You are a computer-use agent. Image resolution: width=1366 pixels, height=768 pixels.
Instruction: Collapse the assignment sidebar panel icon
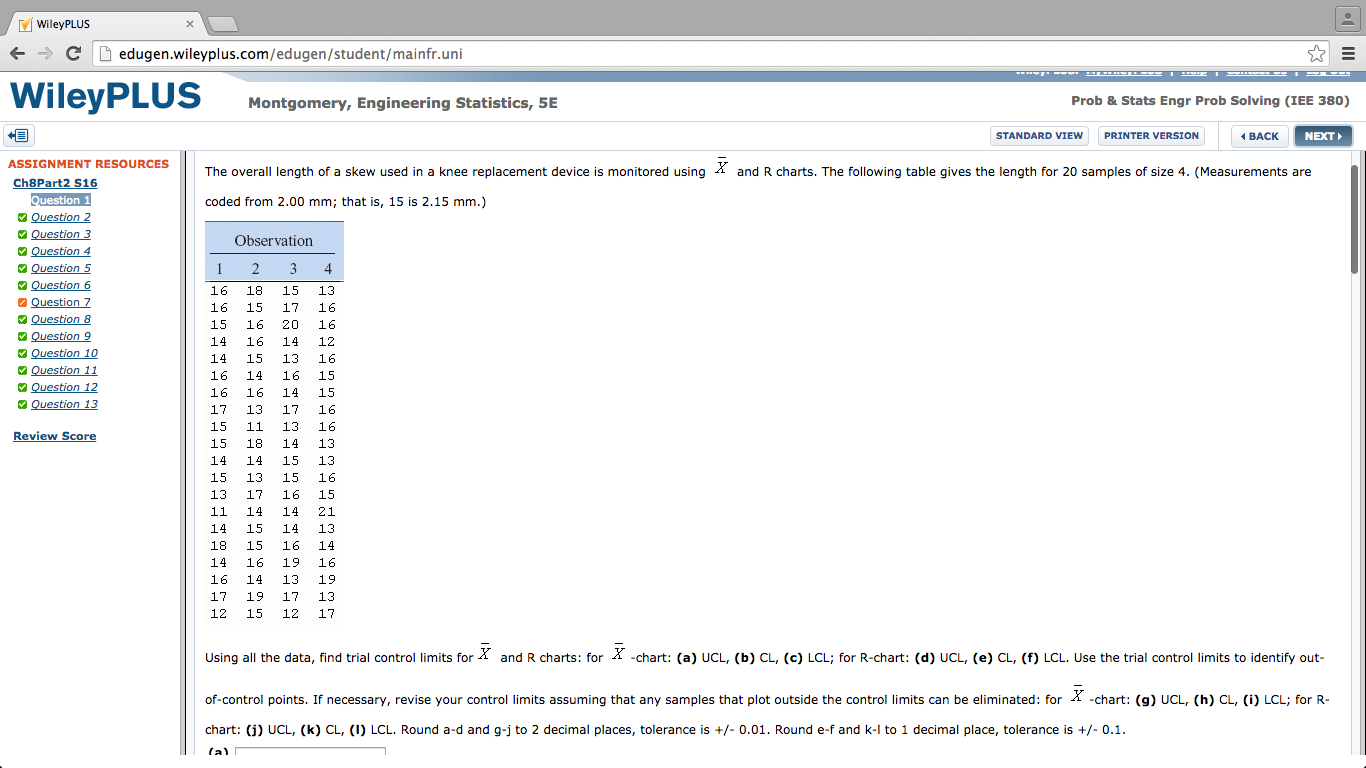tap(19, 135)
